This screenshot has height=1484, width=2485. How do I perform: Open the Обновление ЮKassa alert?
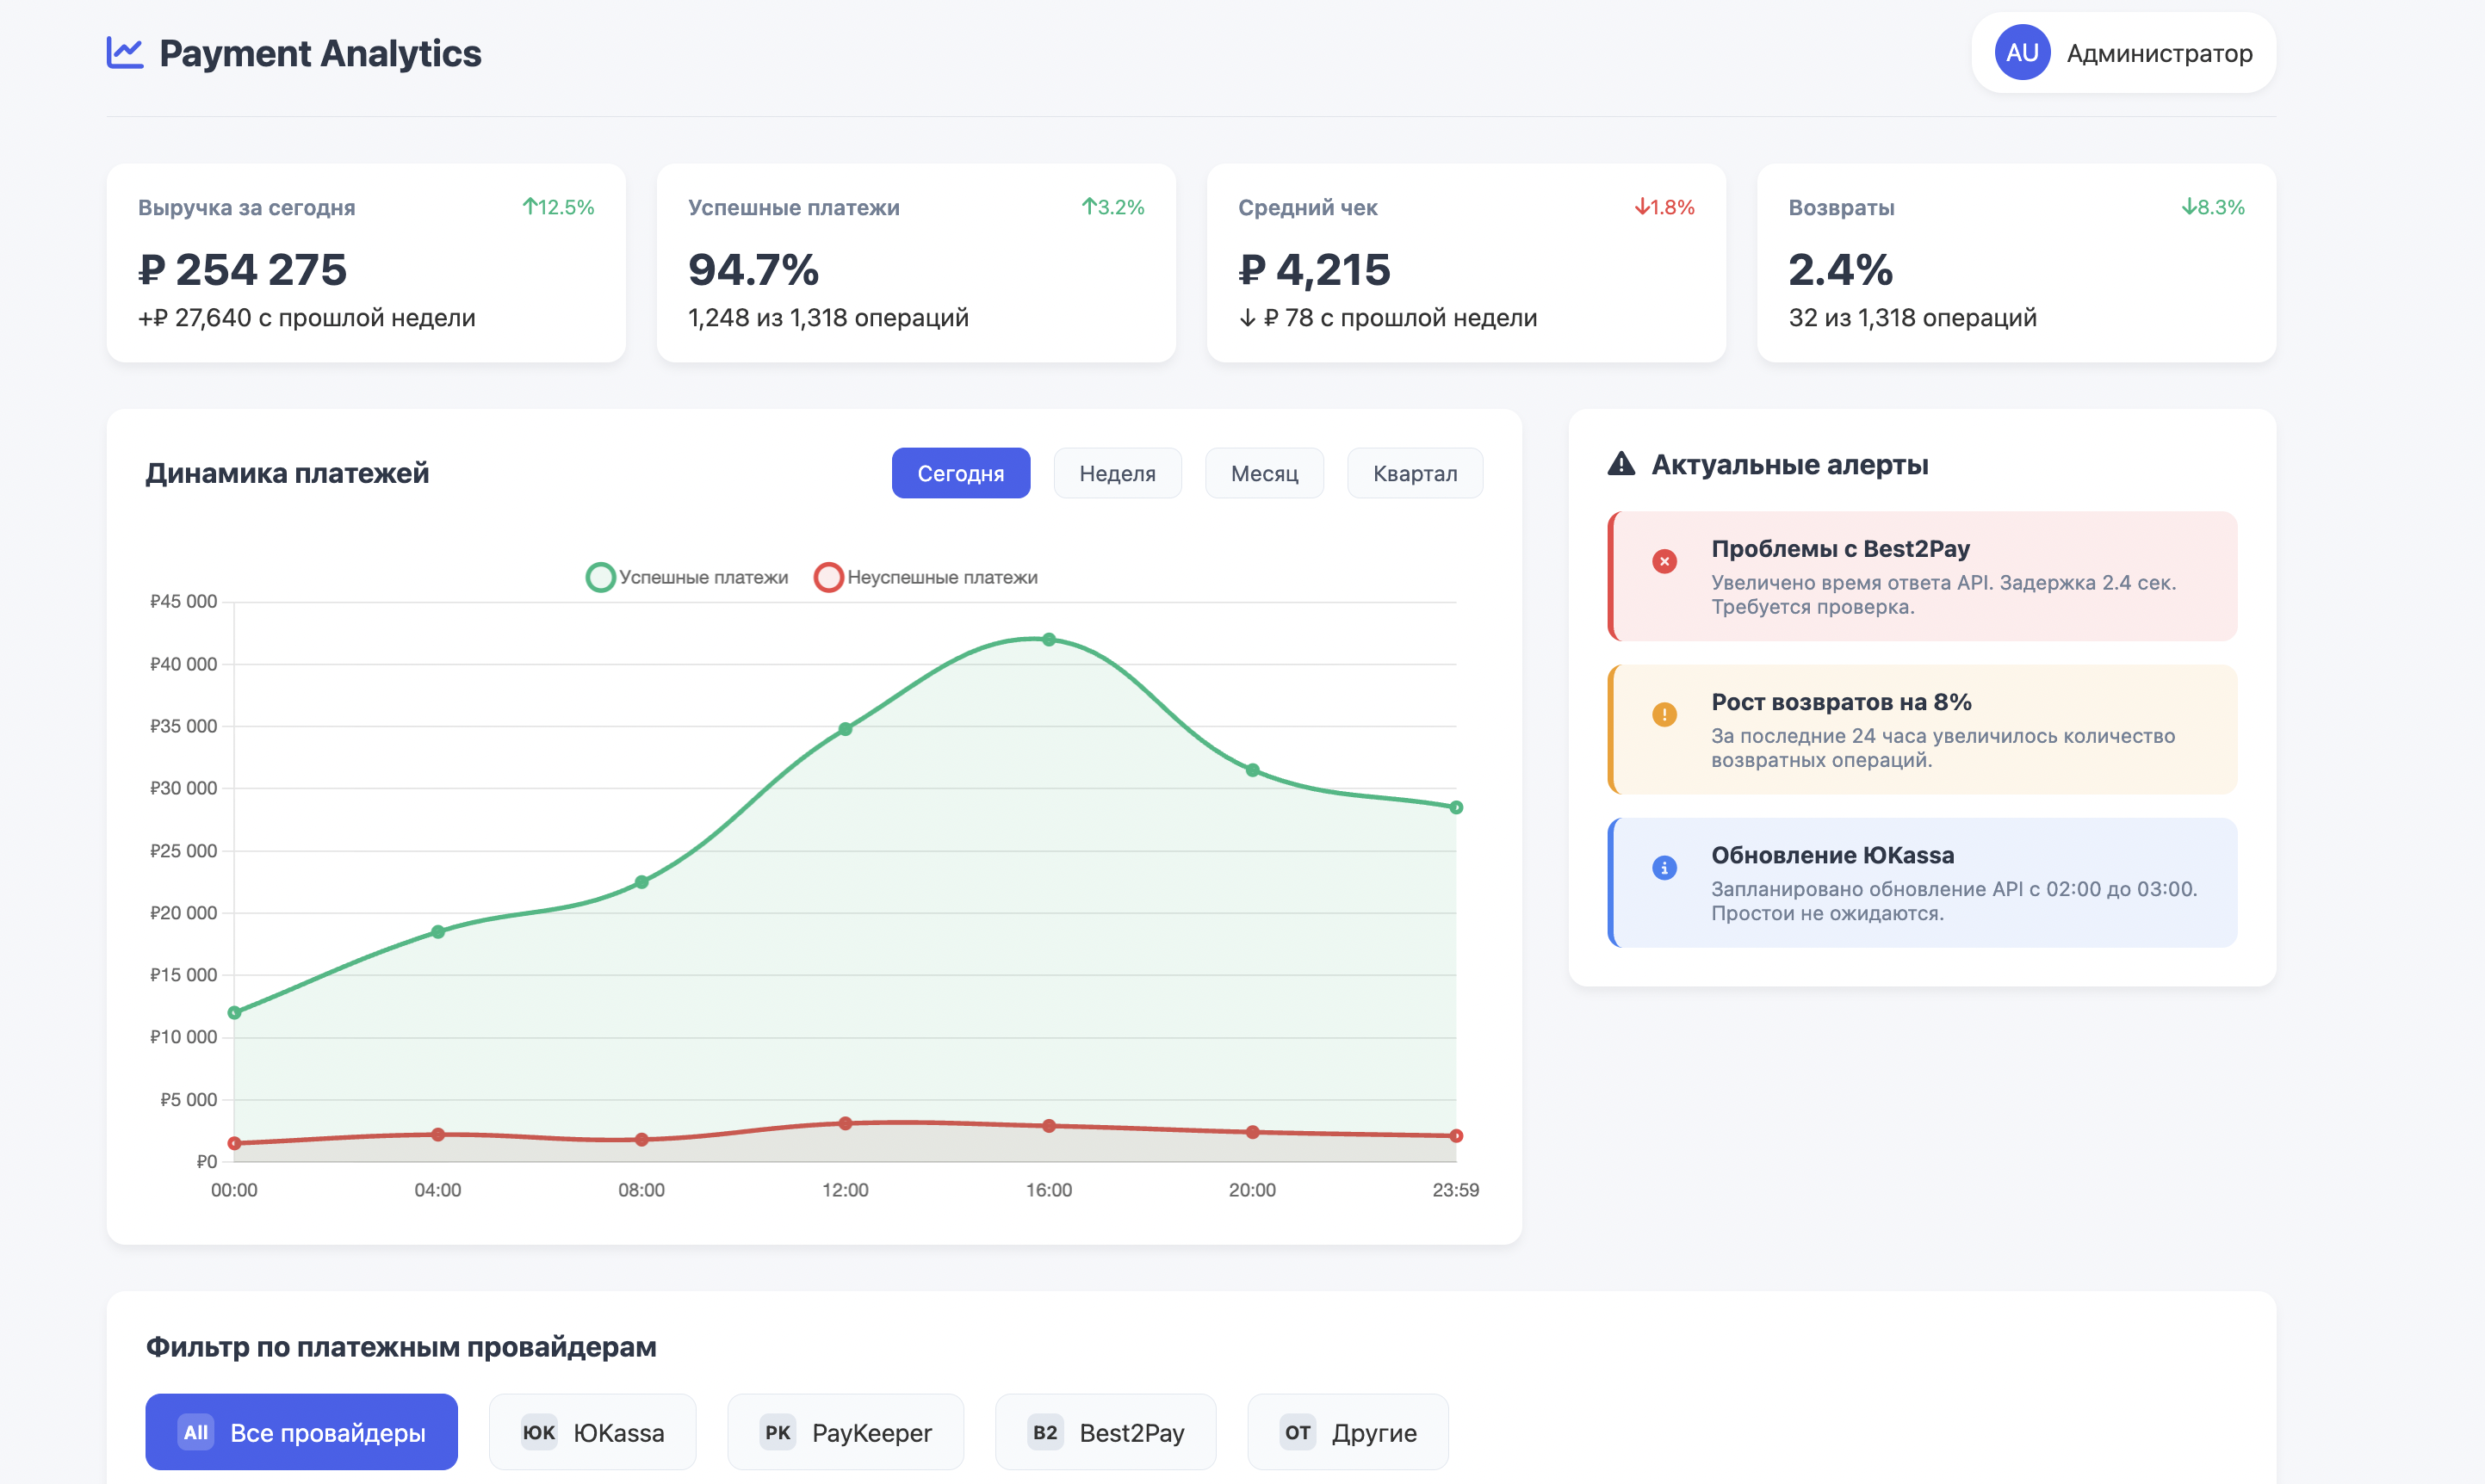pos(1922,883)
